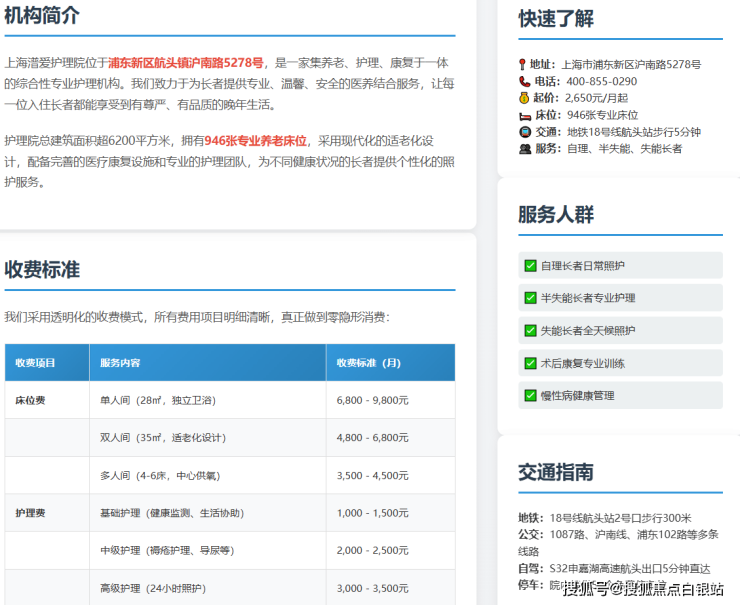
Task: Click the phone number 400-855-0290
Action: pos(600,81)
